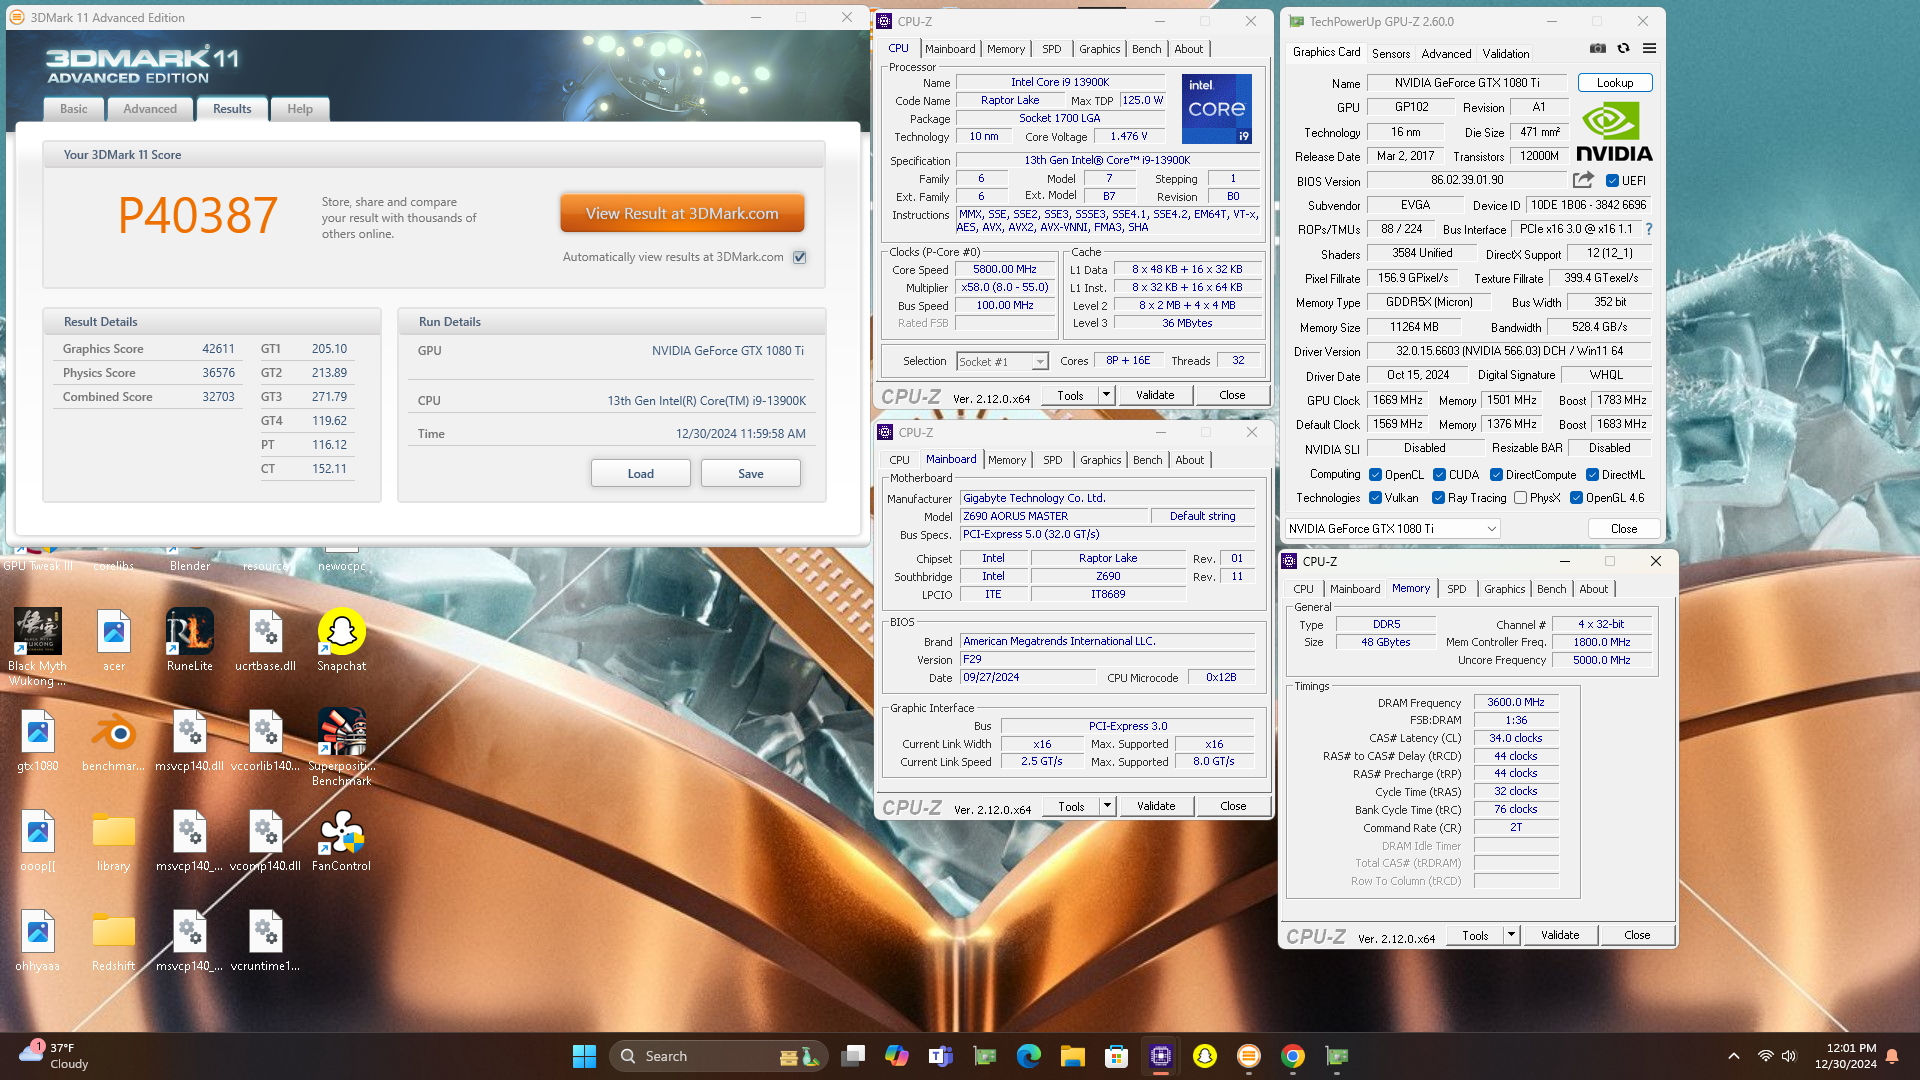Image resolution: width=1920 pixels, height=1080 pixels.
Task: Click the Graphics Score value 42611
Action: tap(218, 349)
